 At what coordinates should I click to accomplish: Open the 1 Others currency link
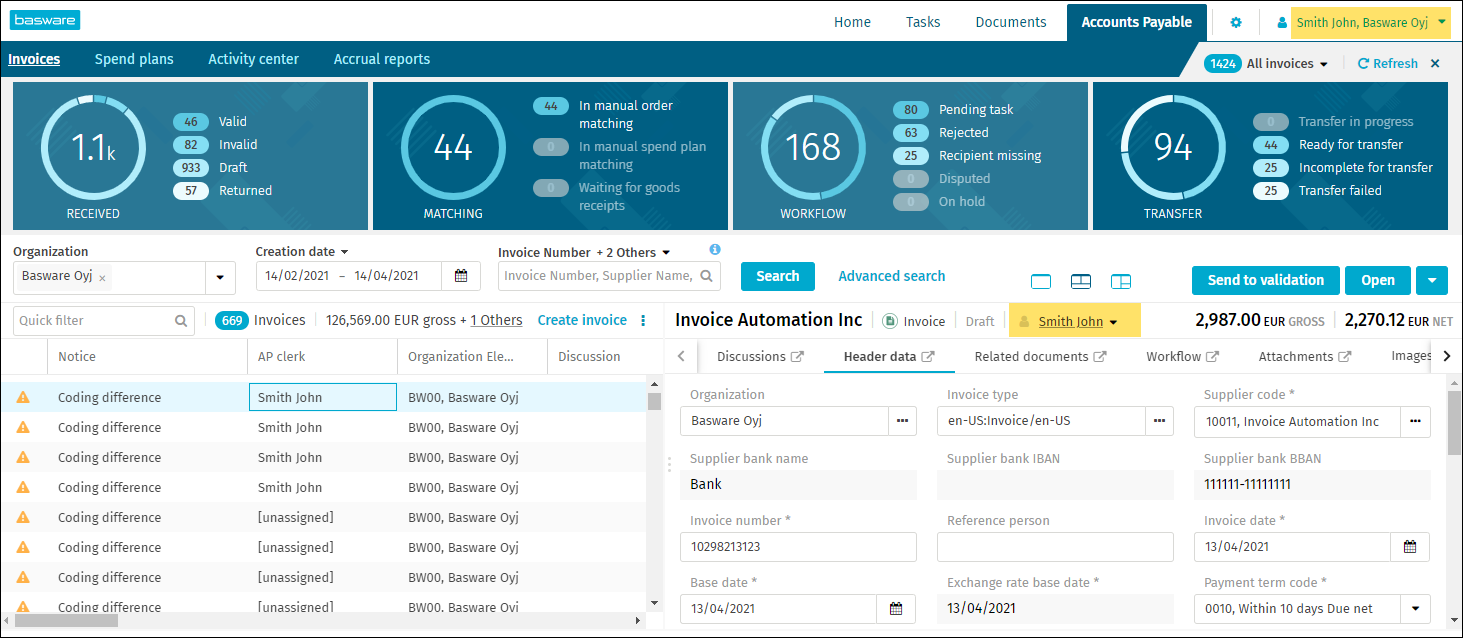[x=496, y=320]
